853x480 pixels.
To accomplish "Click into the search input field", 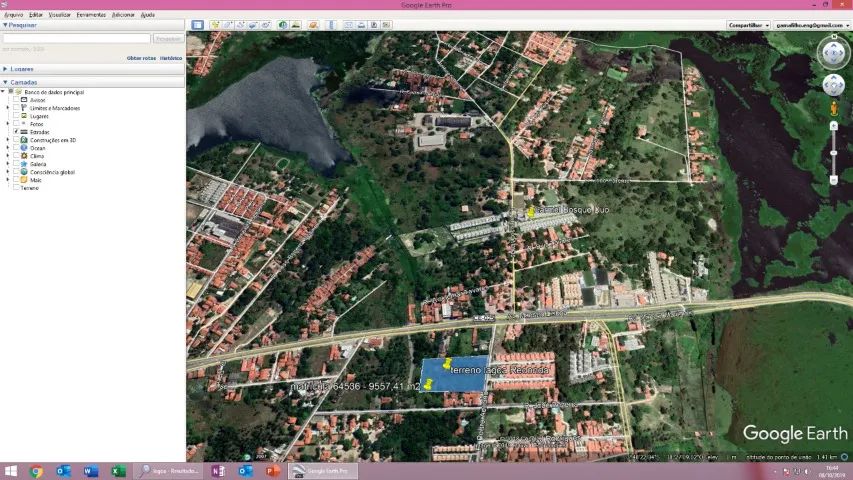I will click(x=76, y=39).
